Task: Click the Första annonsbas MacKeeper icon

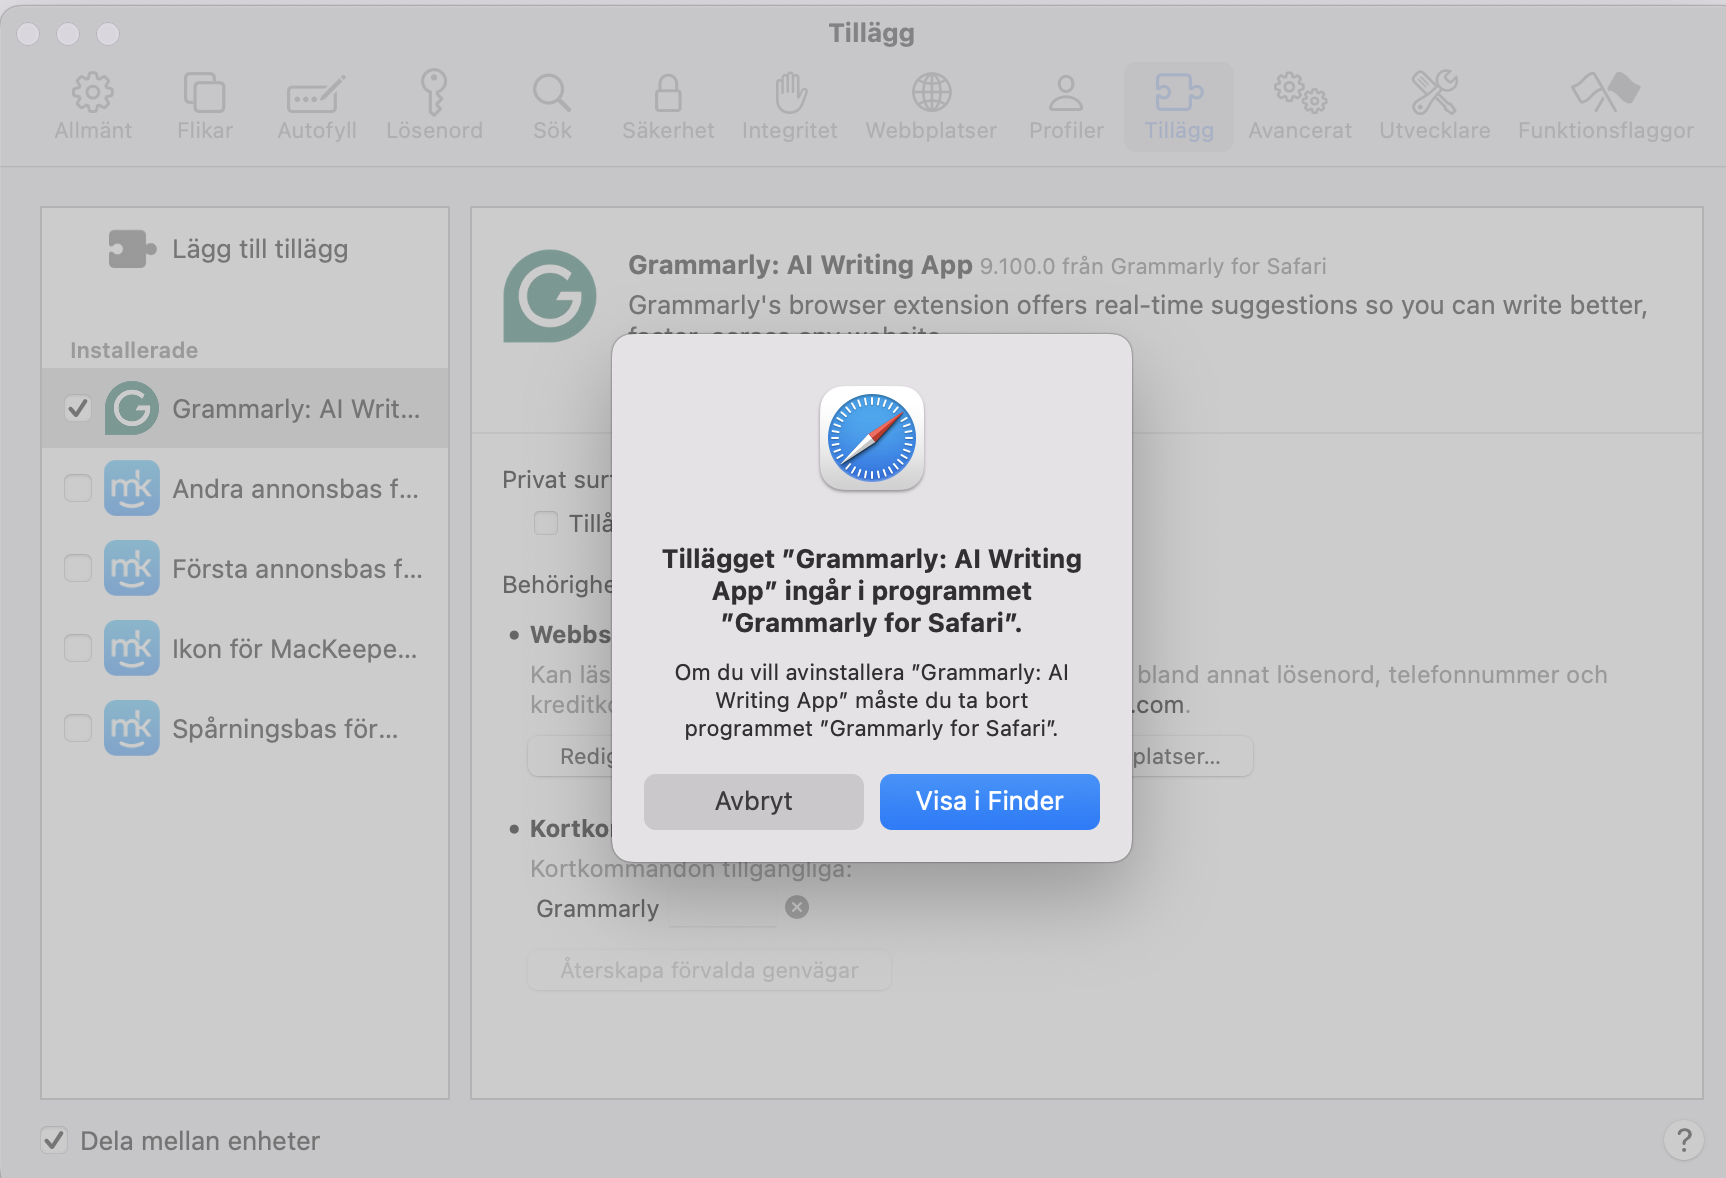Action: click(132, 568)
